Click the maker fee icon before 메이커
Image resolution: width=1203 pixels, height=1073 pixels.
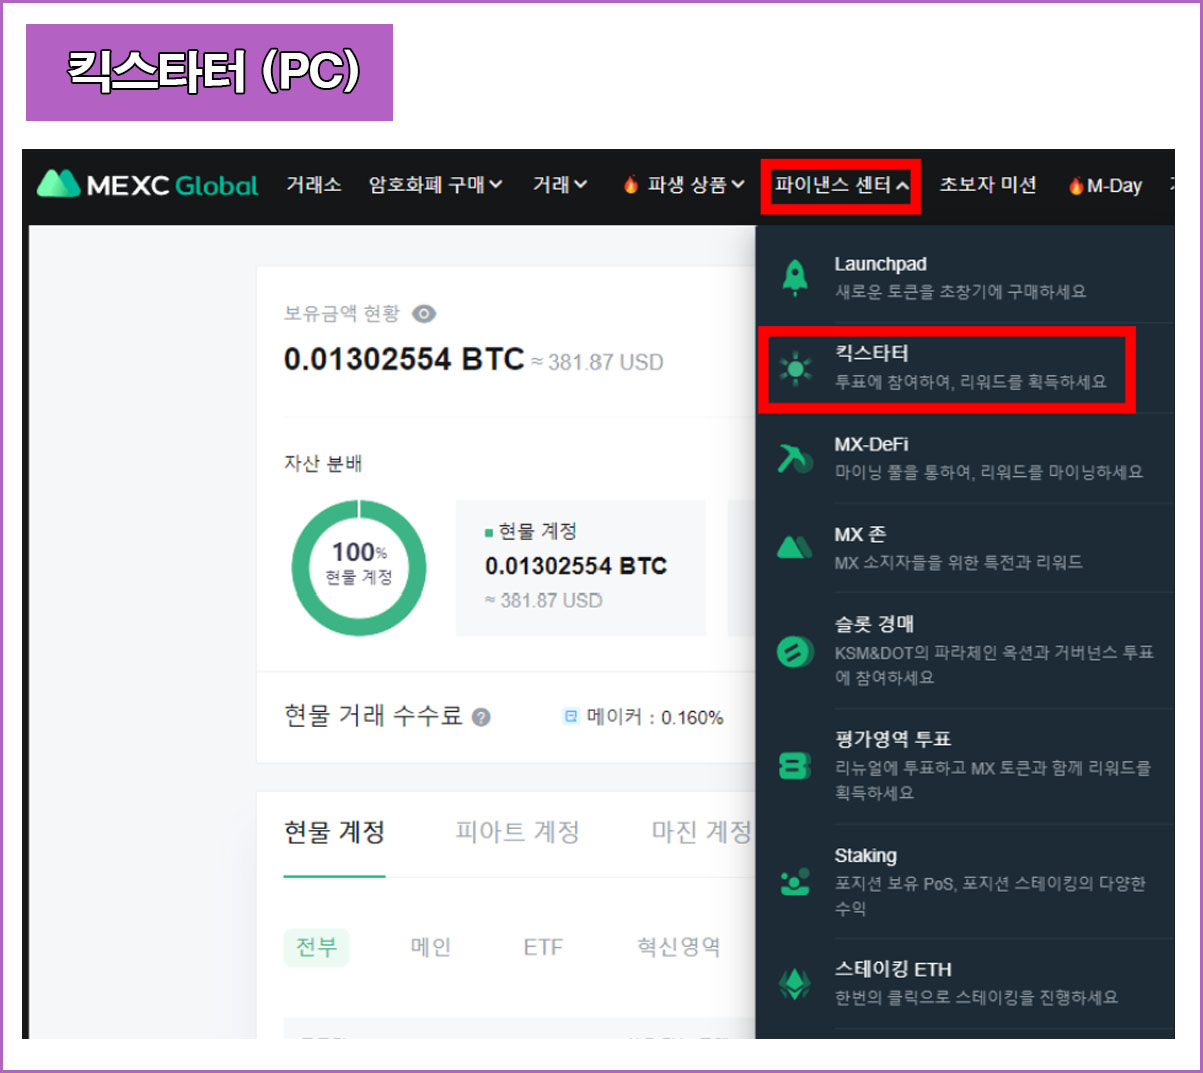(x=571, y=716)
